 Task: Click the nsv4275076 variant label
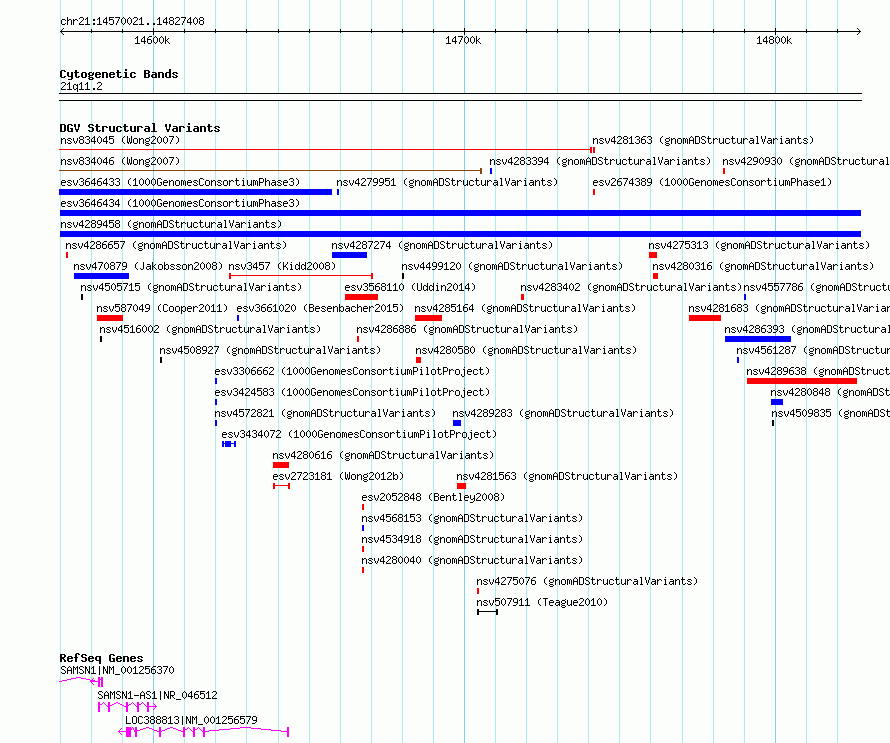point(587,581)
